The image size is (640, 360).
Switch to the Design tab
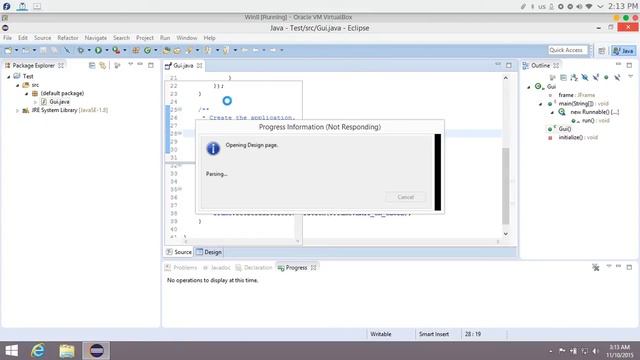click(209, 252)
